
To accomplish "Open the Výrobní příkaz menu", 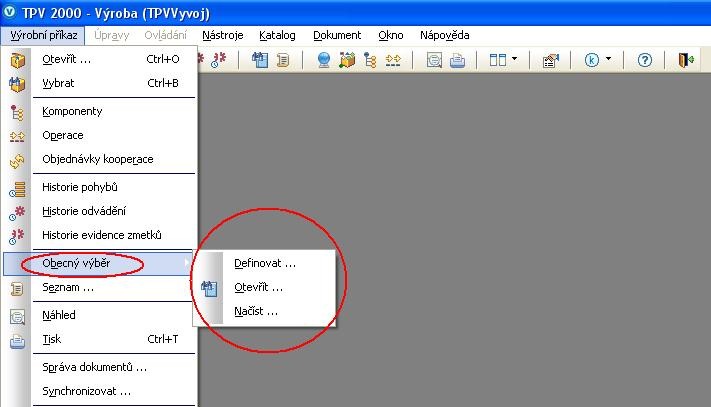I will tap(44, 35).
